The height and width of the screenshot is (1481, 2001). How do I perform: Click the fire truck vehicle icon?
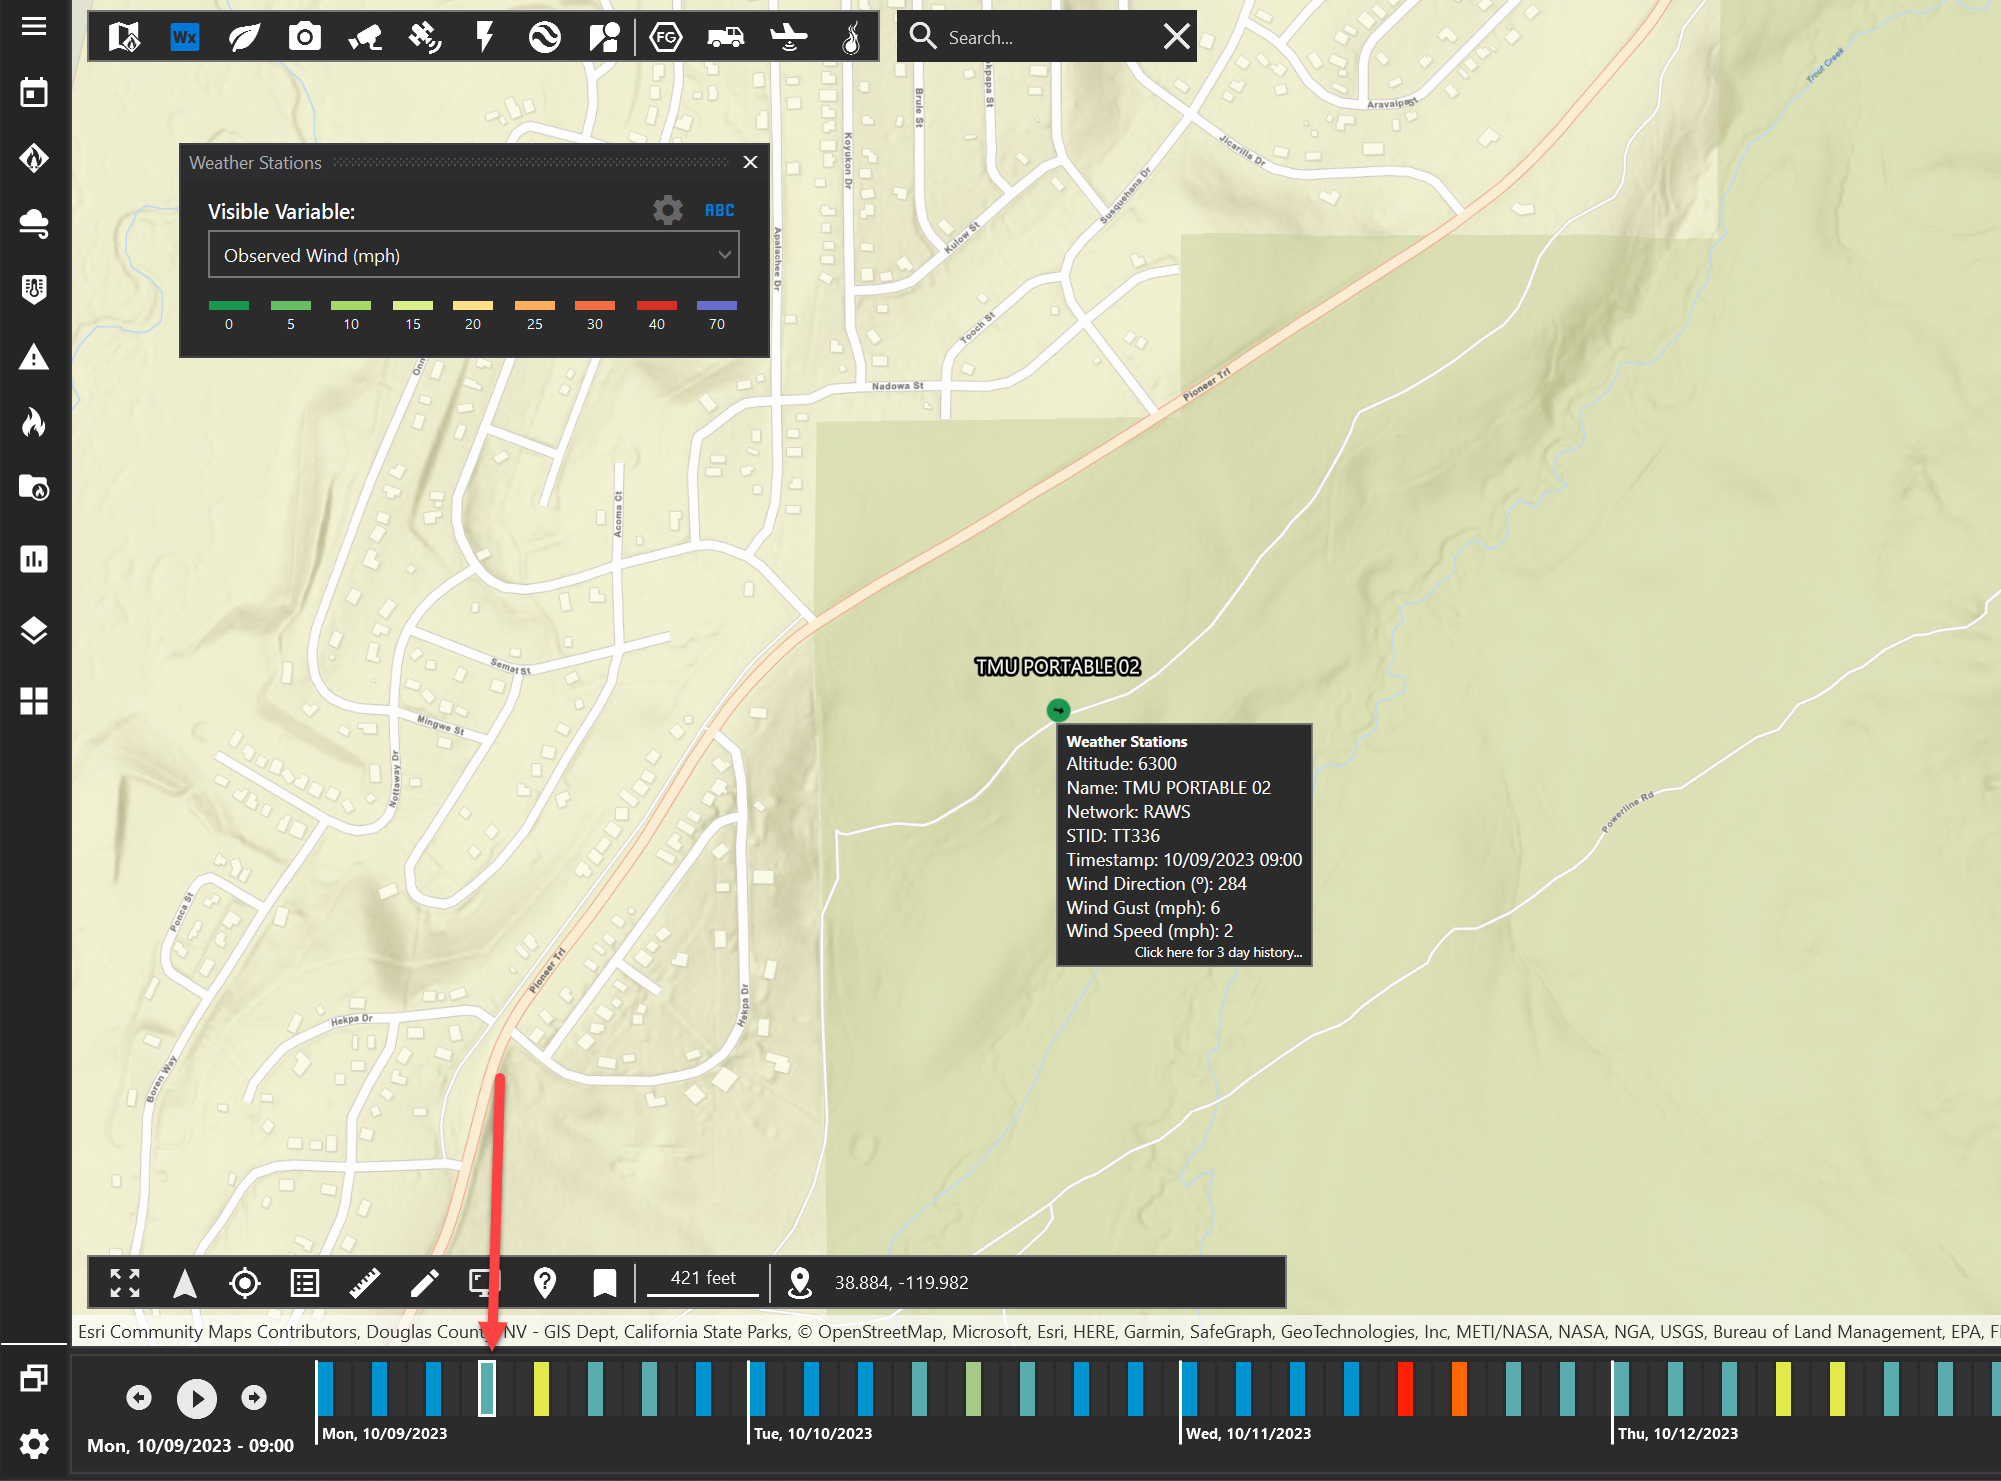[x=725, y=38]
